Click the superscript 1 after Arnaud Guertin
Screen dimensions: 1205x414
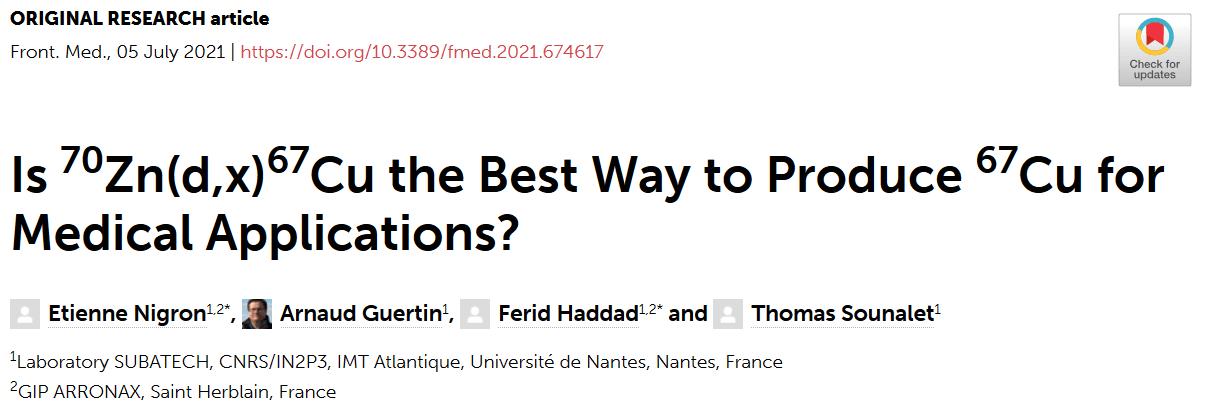pos(446,309)
